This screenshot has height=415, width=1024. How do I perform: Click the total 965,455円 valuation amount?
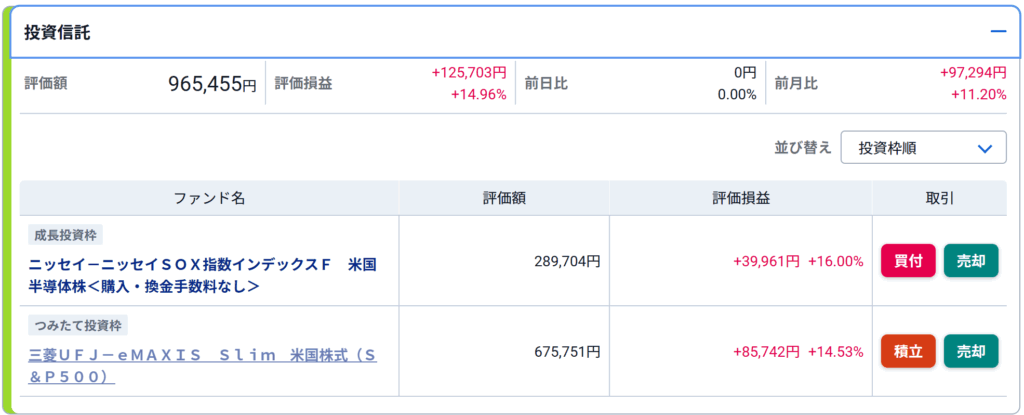pyautogui.click(x=212, y=84)
